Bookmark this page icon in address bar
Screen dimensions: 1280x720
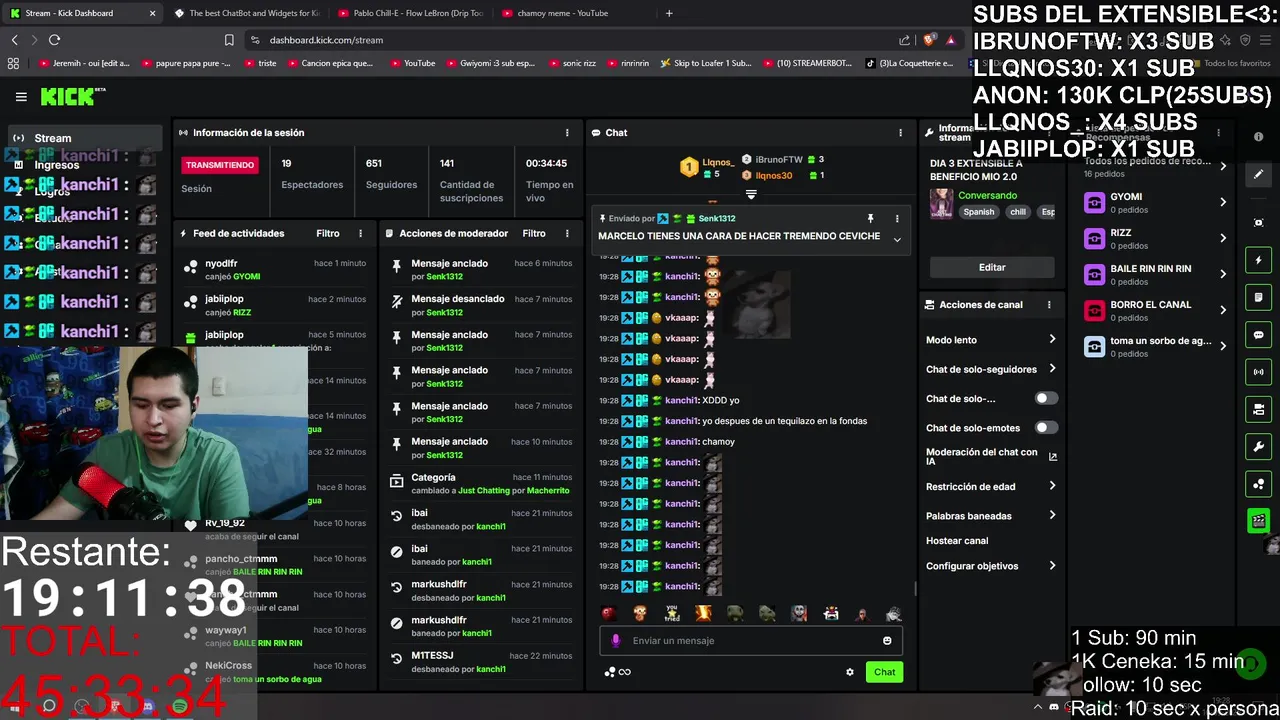pos(229,40)
